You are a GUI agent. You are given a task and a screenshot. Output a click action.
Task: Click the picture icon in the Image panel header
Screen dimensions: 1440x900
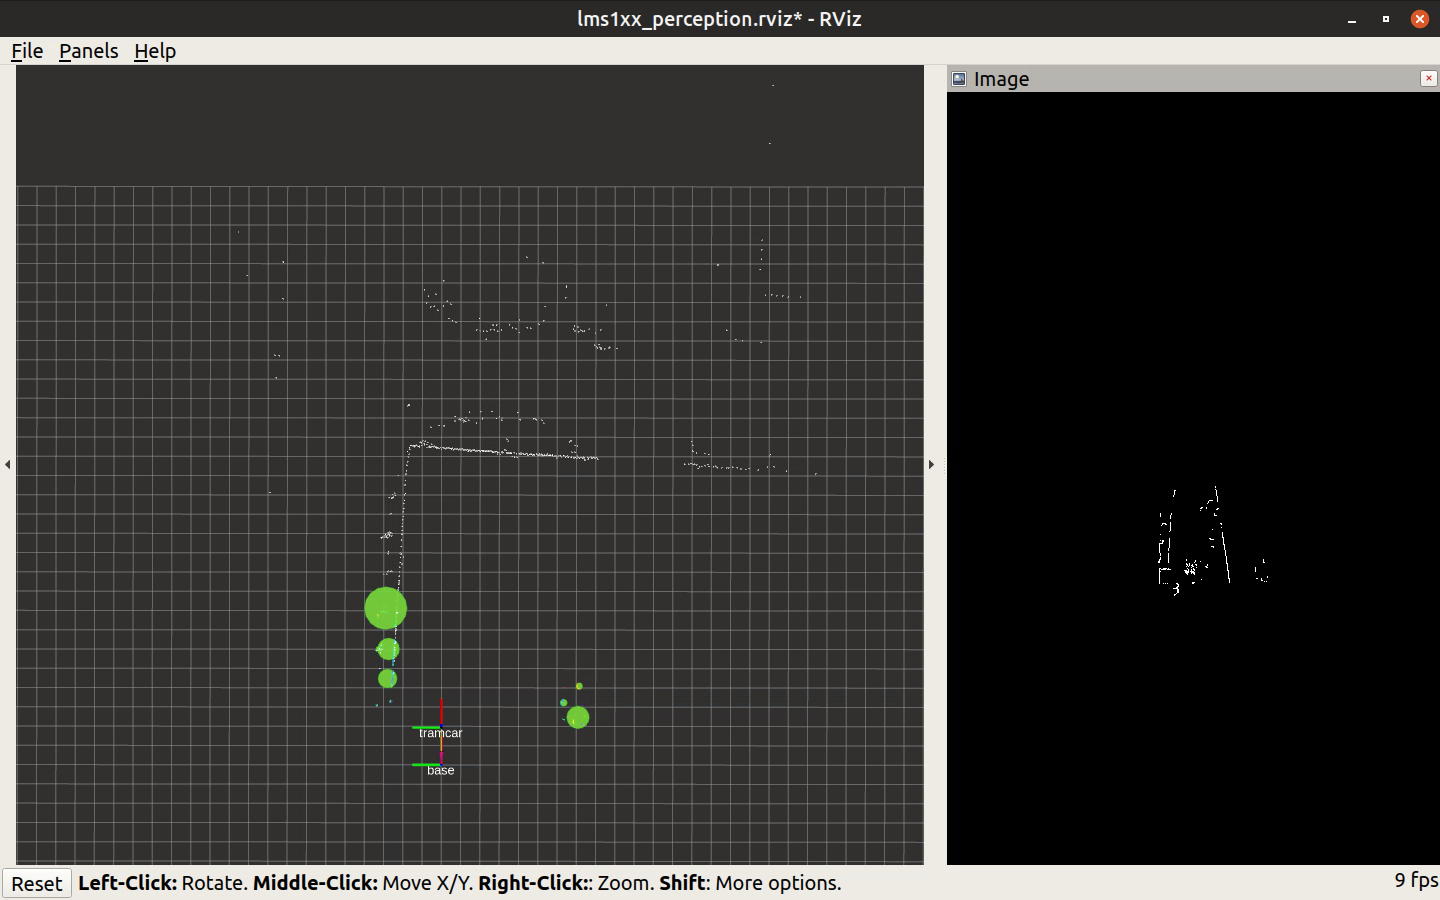959,78
